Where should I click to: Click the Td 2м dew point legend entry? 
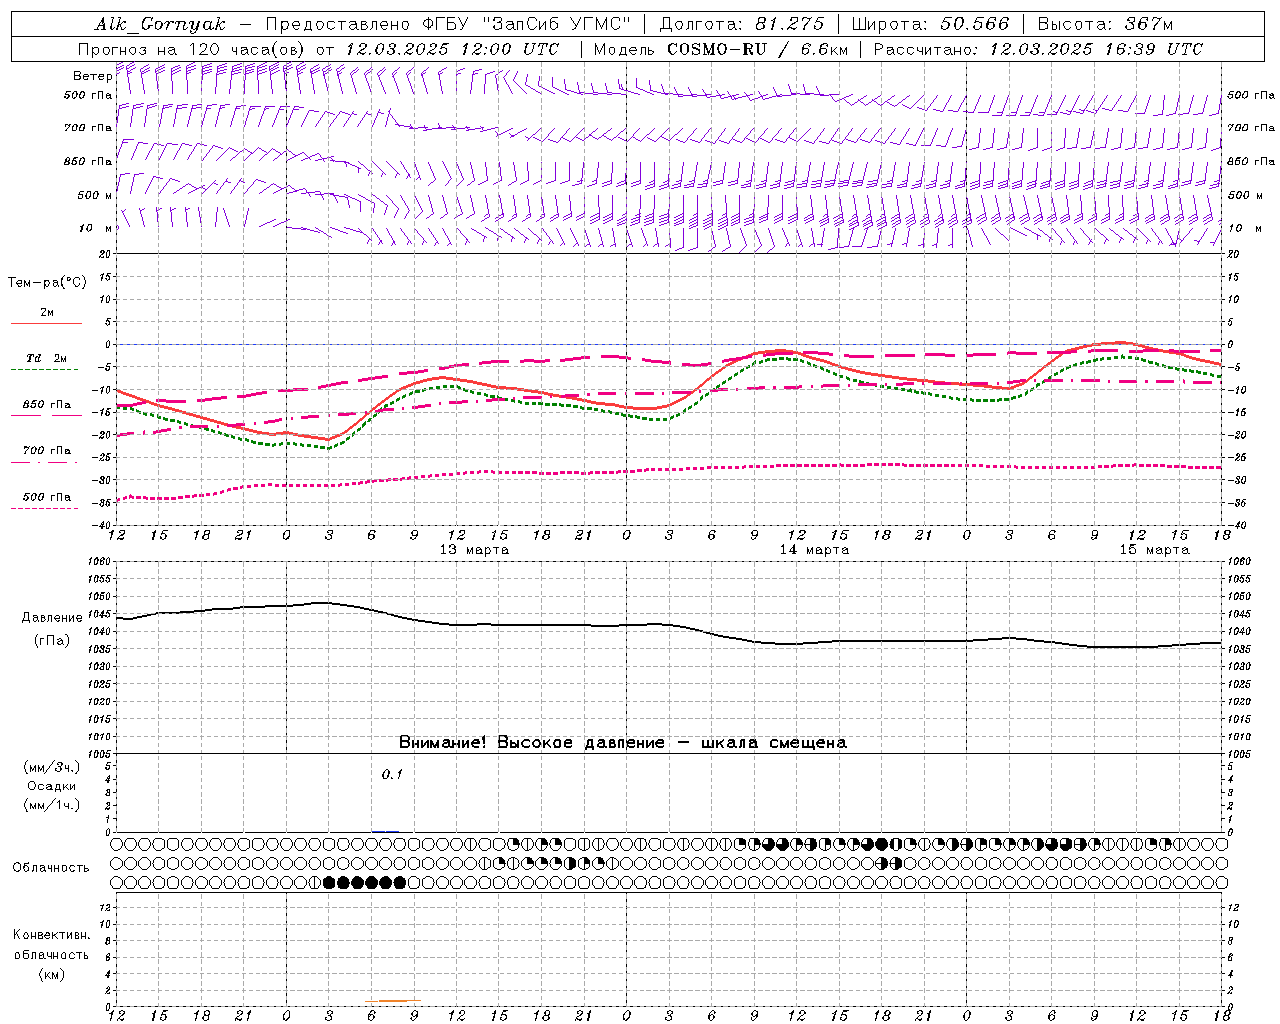[46, 358]
